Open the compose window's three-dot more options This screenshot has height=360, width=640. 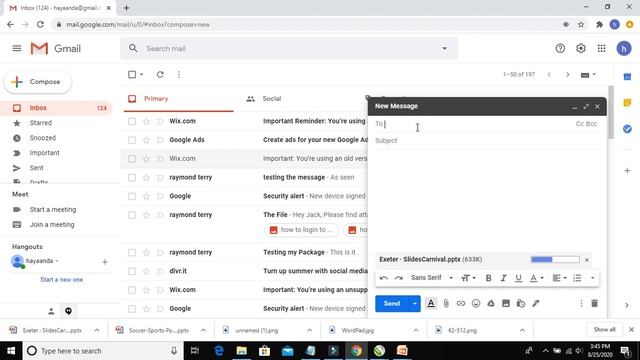(x=581, y=303)
